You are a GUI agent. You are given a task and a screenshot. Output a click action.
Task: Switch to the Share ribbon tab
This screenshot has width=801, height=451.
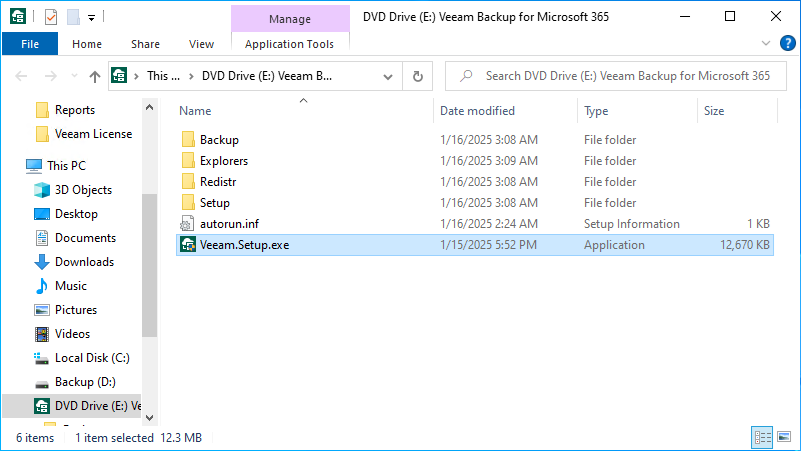click(145, 44)
